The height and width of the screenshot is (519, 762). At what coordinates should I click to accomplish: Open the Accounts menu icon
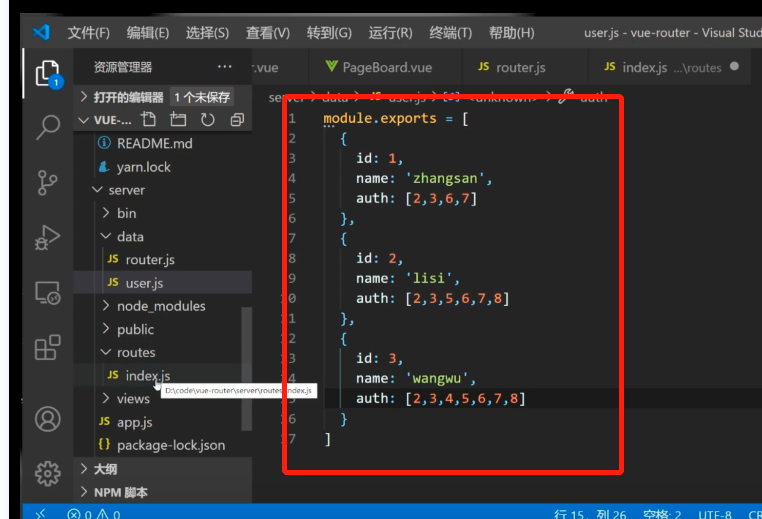[x=48, y=419]
